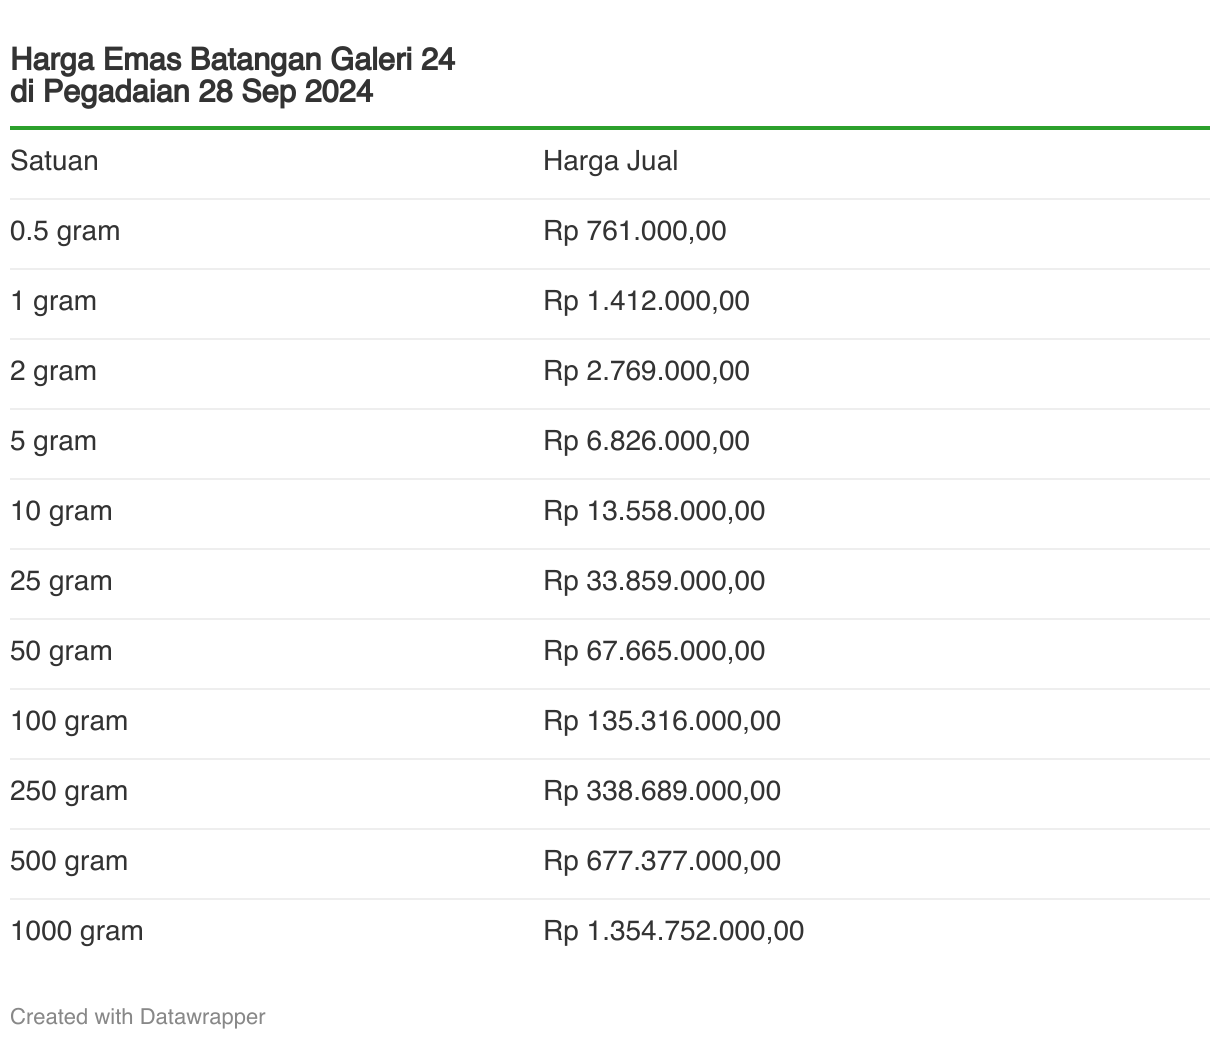Click the 1 gram unit cell
This screenshot has width=1220, height=1040.
(x=53, y=301)
